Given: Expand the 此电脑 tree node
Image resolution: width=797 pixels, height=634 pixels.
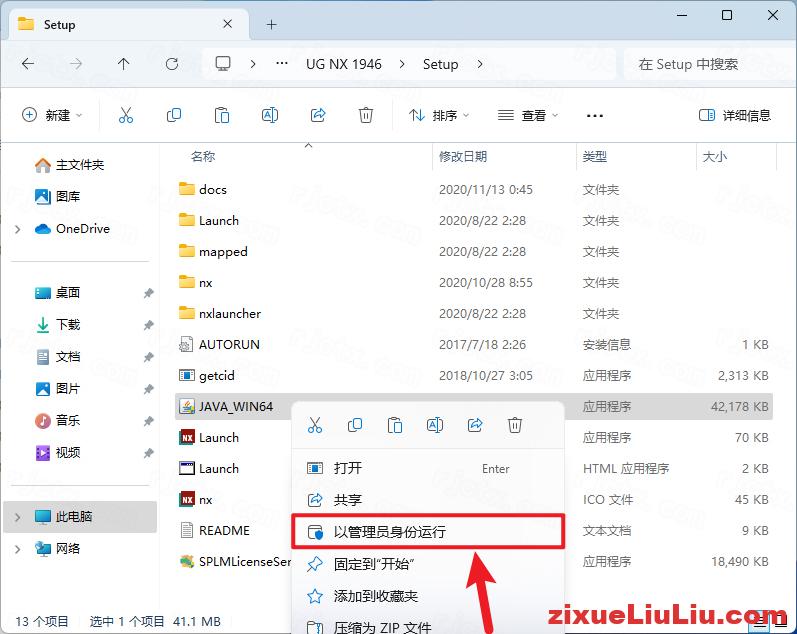Looking at the screenshot, I should coord(18,517).
